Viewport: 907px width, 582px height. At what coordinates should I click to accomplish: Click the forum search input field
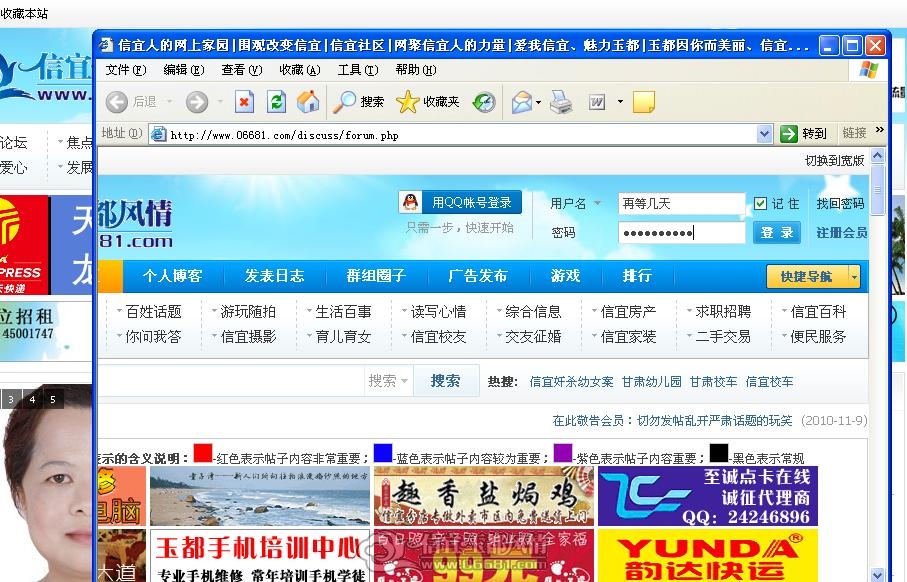pyautogui.click(x=231, y=381)
